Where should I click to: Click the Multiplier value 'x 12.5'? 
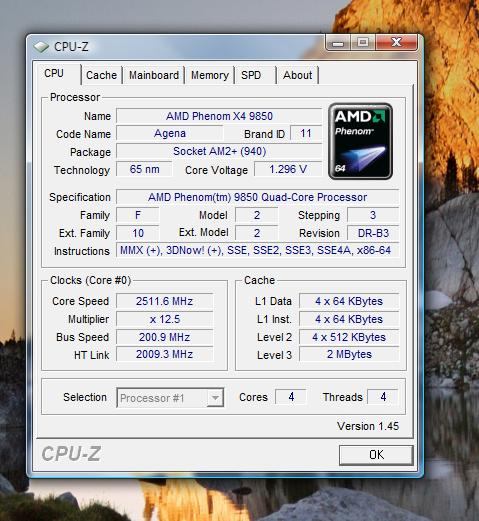(x=164, y=319)
